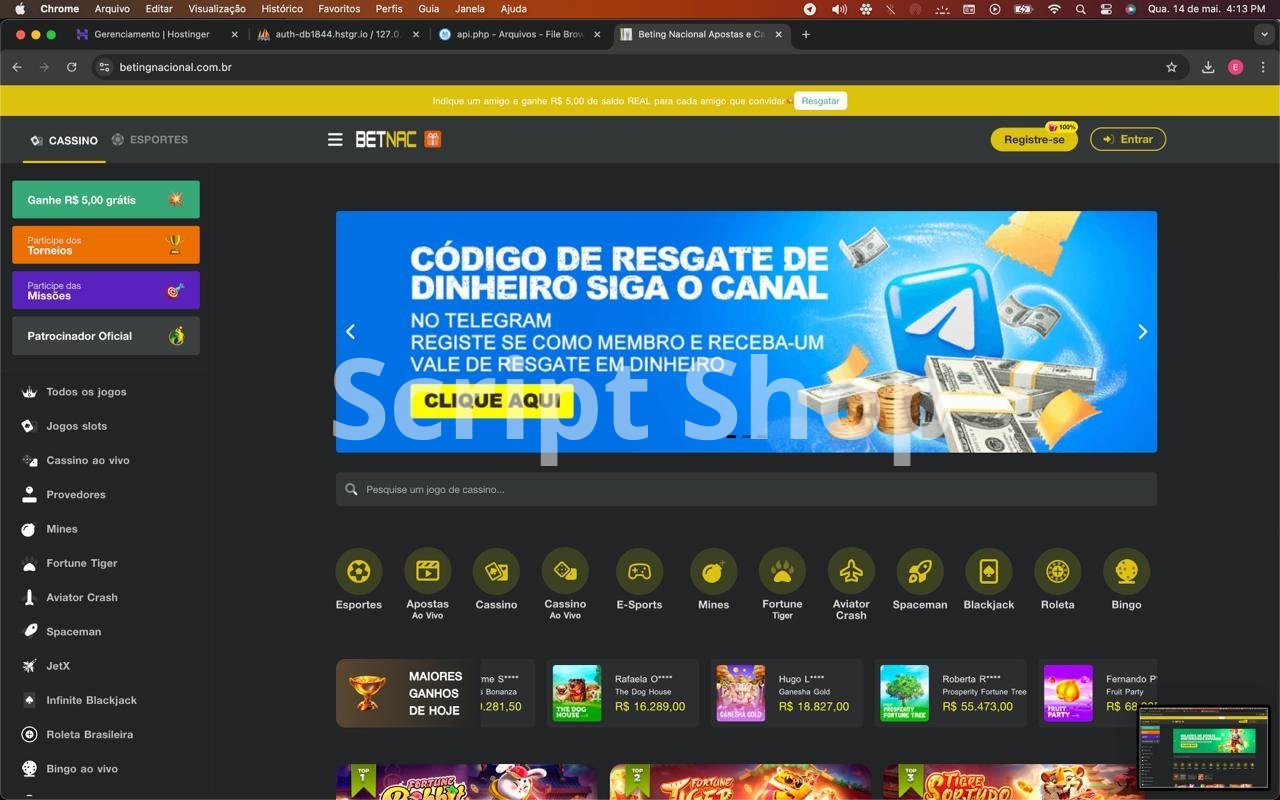Screen dimensions: 1280x800
Task: Open Participe das Missões button
Action: [x=106, y=291]
